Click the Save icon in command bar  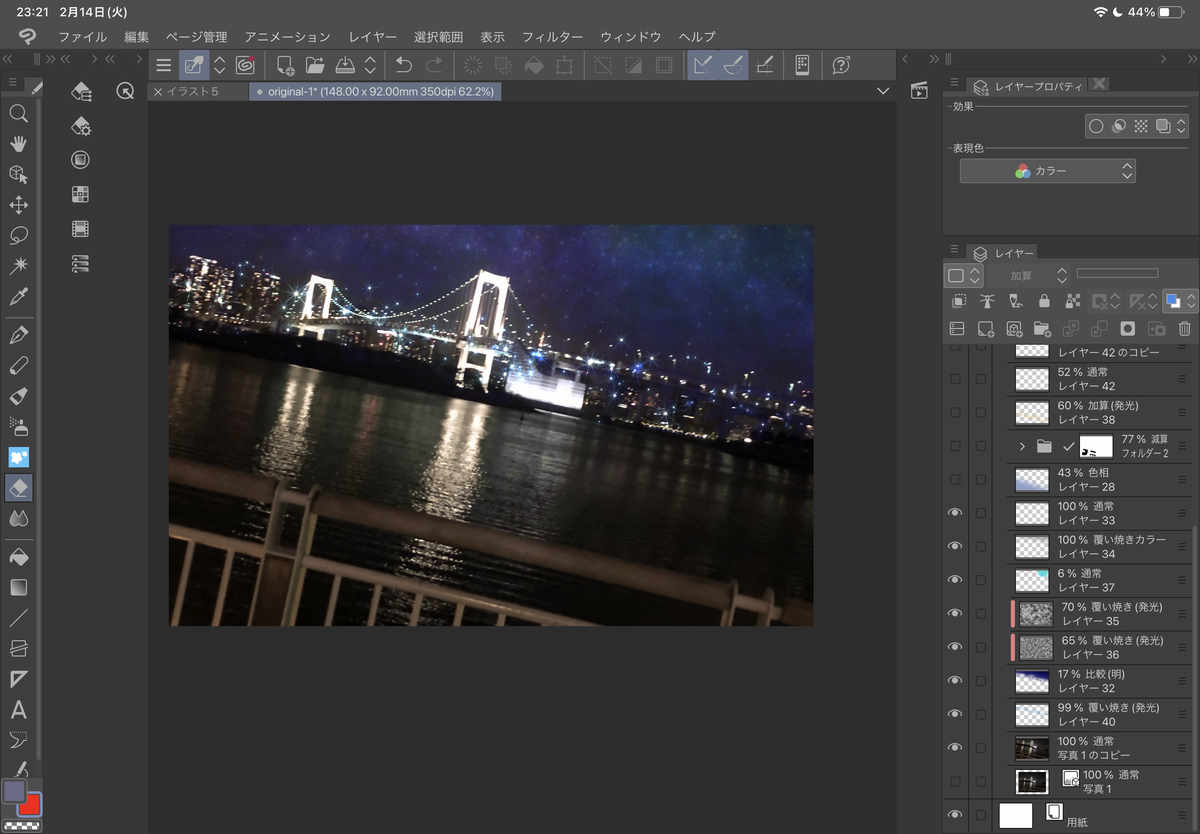pos(345,65)
